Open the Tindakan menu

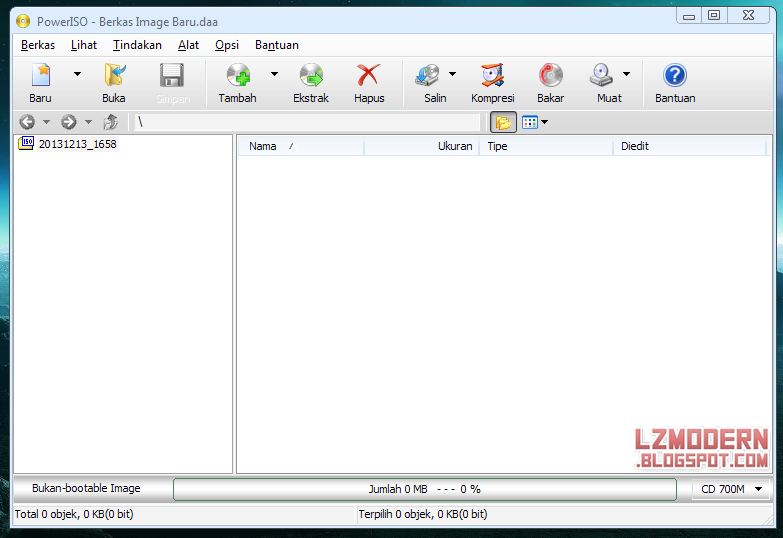(x=137, y=45)
